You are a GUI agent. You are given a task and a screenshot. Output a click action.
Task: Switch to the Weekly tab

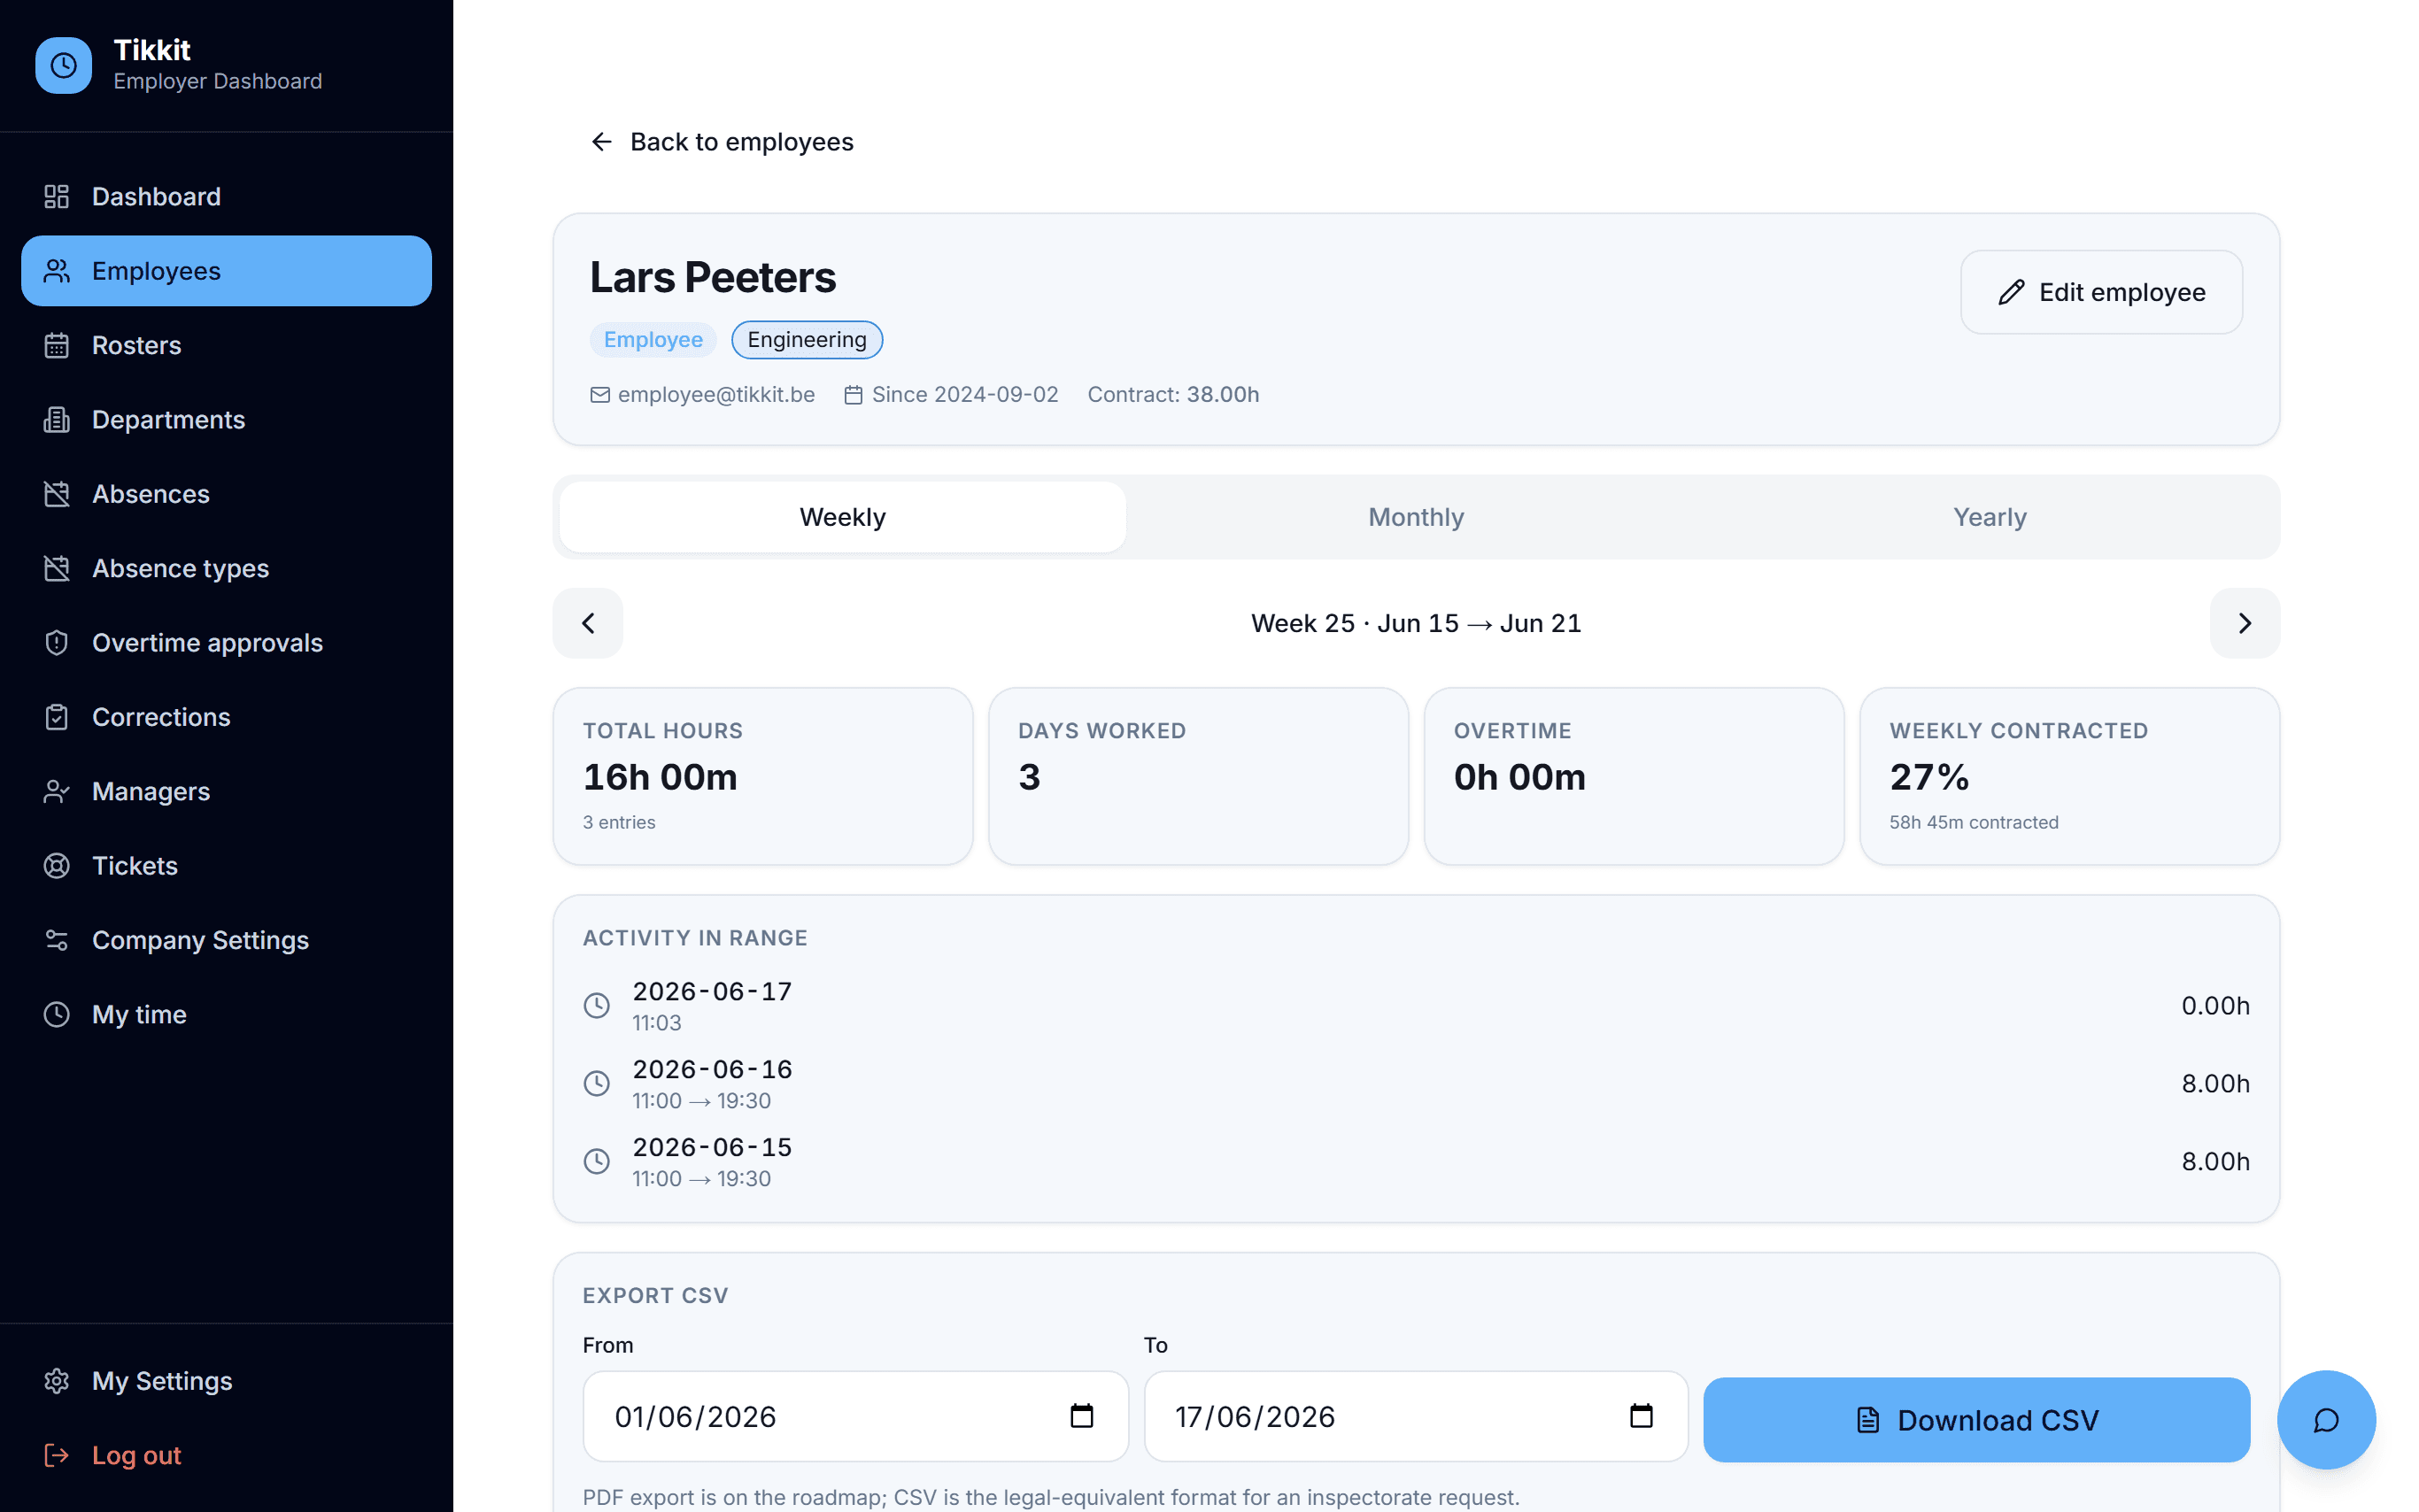point(842,517)
